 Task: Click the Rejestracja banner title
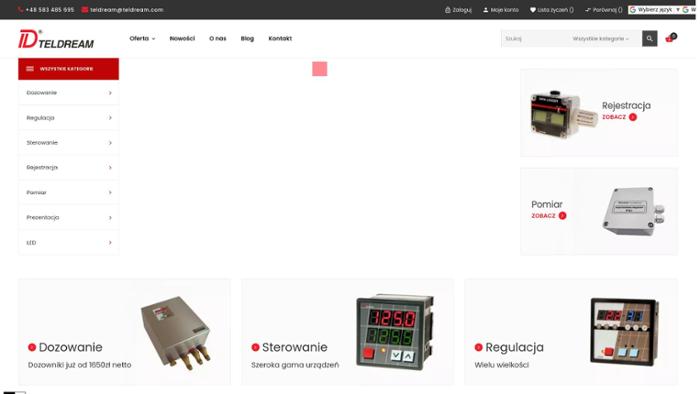point(626,106)
